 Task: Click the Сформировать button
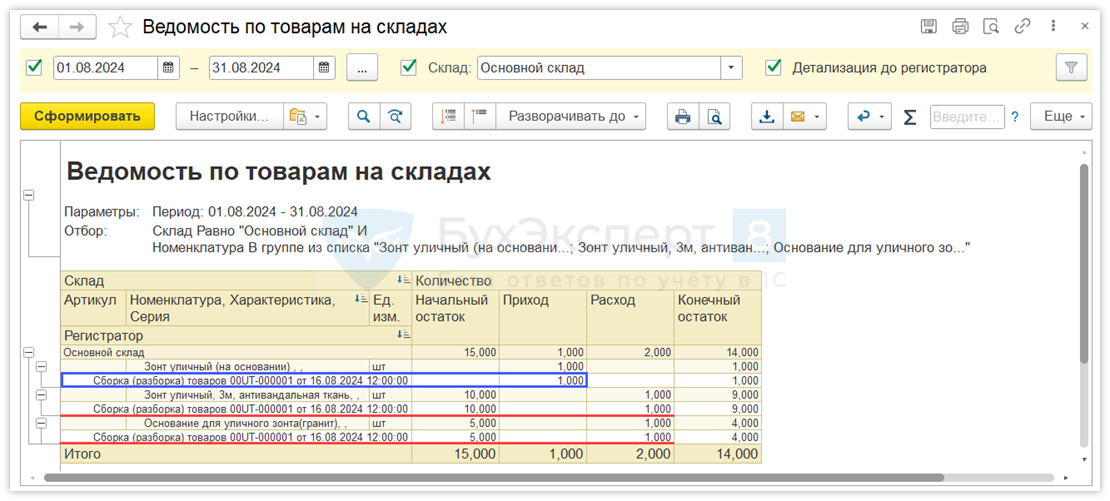[x=87, y=117]
